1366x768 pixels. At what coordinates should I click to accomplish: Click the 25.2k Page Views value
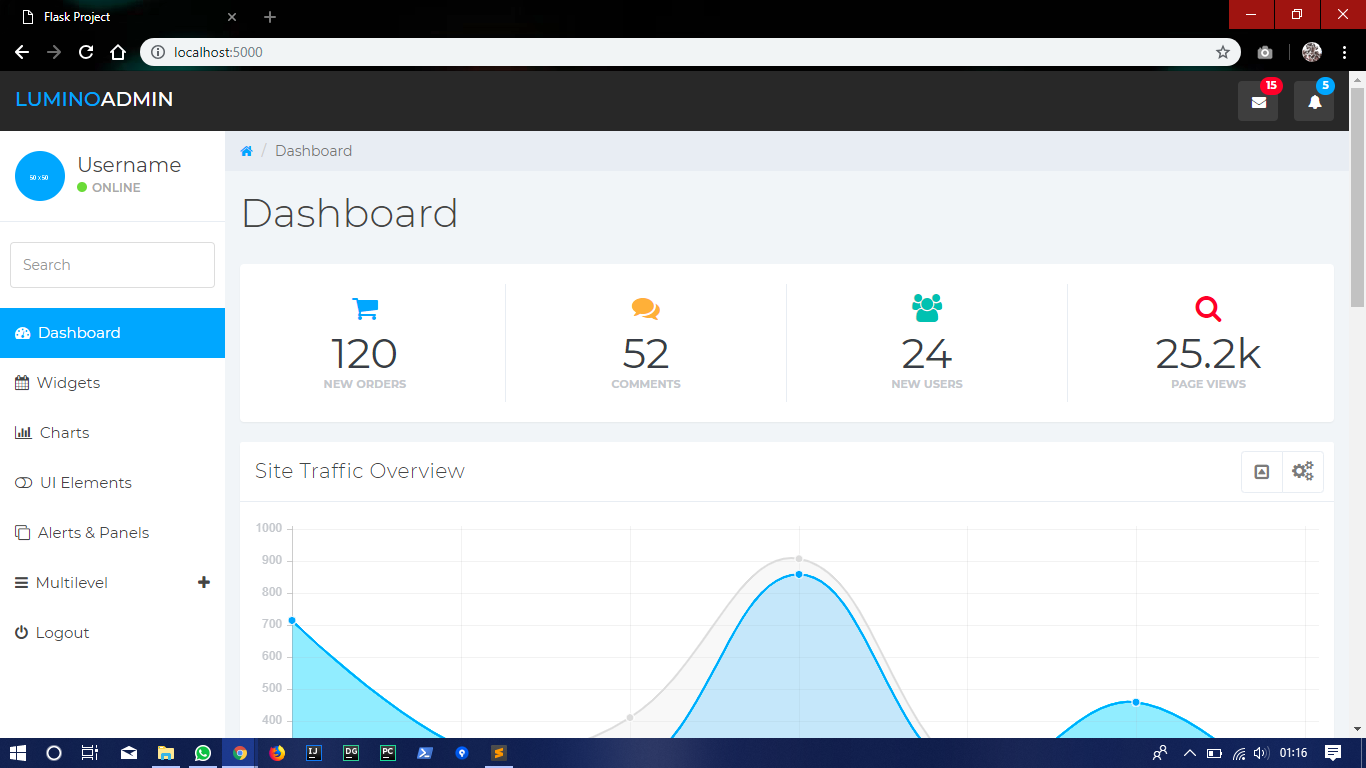(1208, 354)
